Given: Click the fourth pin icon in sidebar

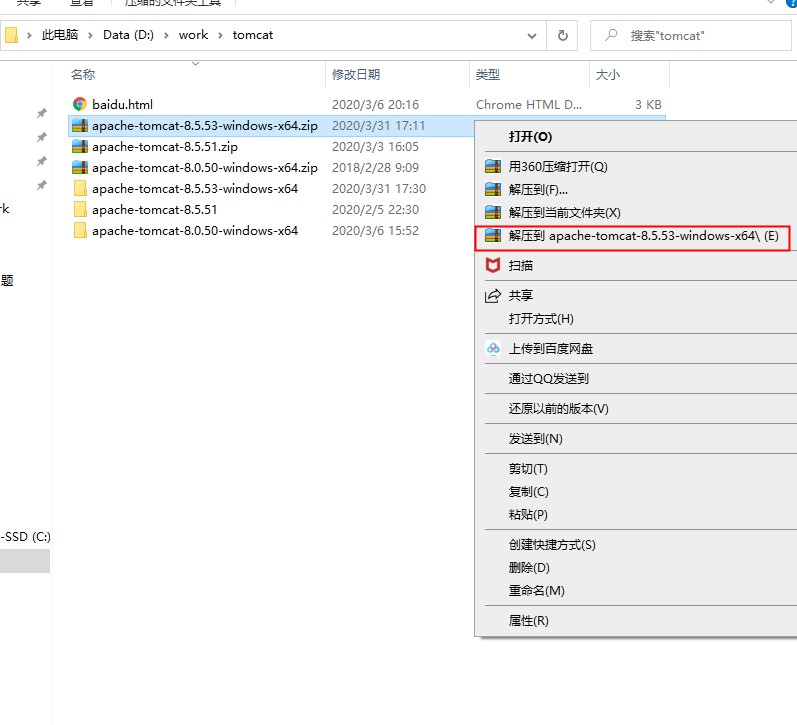Looking at the screenshot, I should (x=42, y=185).
